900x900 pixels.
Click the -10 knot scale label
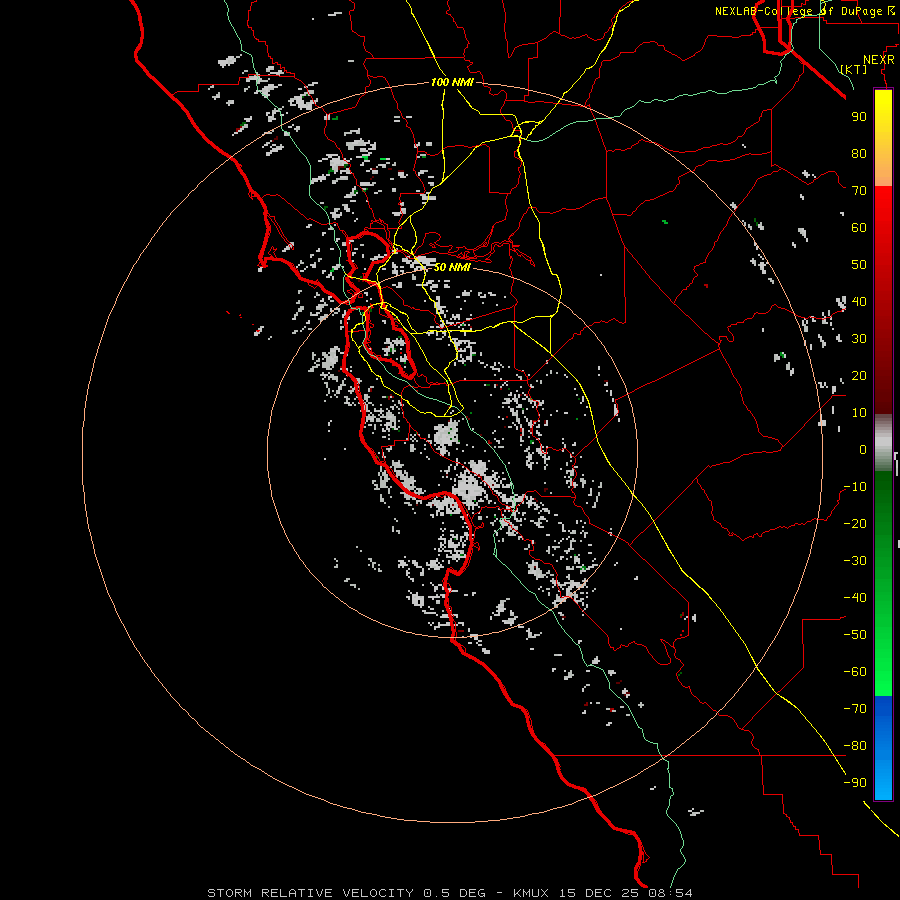(855, 487)
